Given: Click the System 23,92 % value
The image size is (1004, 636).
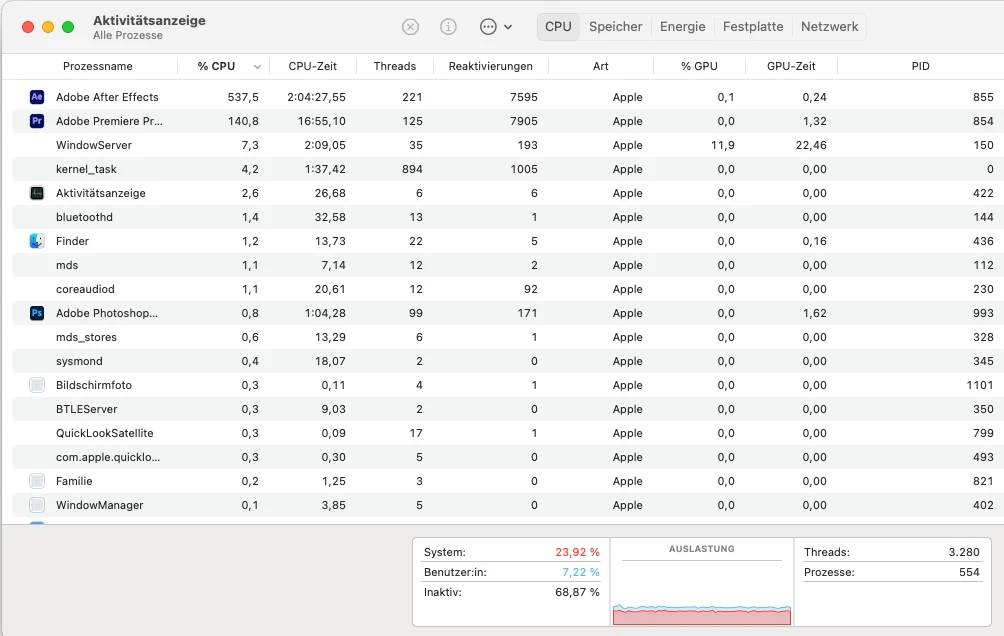Looking at the screenshot, I should pos(577,552).
